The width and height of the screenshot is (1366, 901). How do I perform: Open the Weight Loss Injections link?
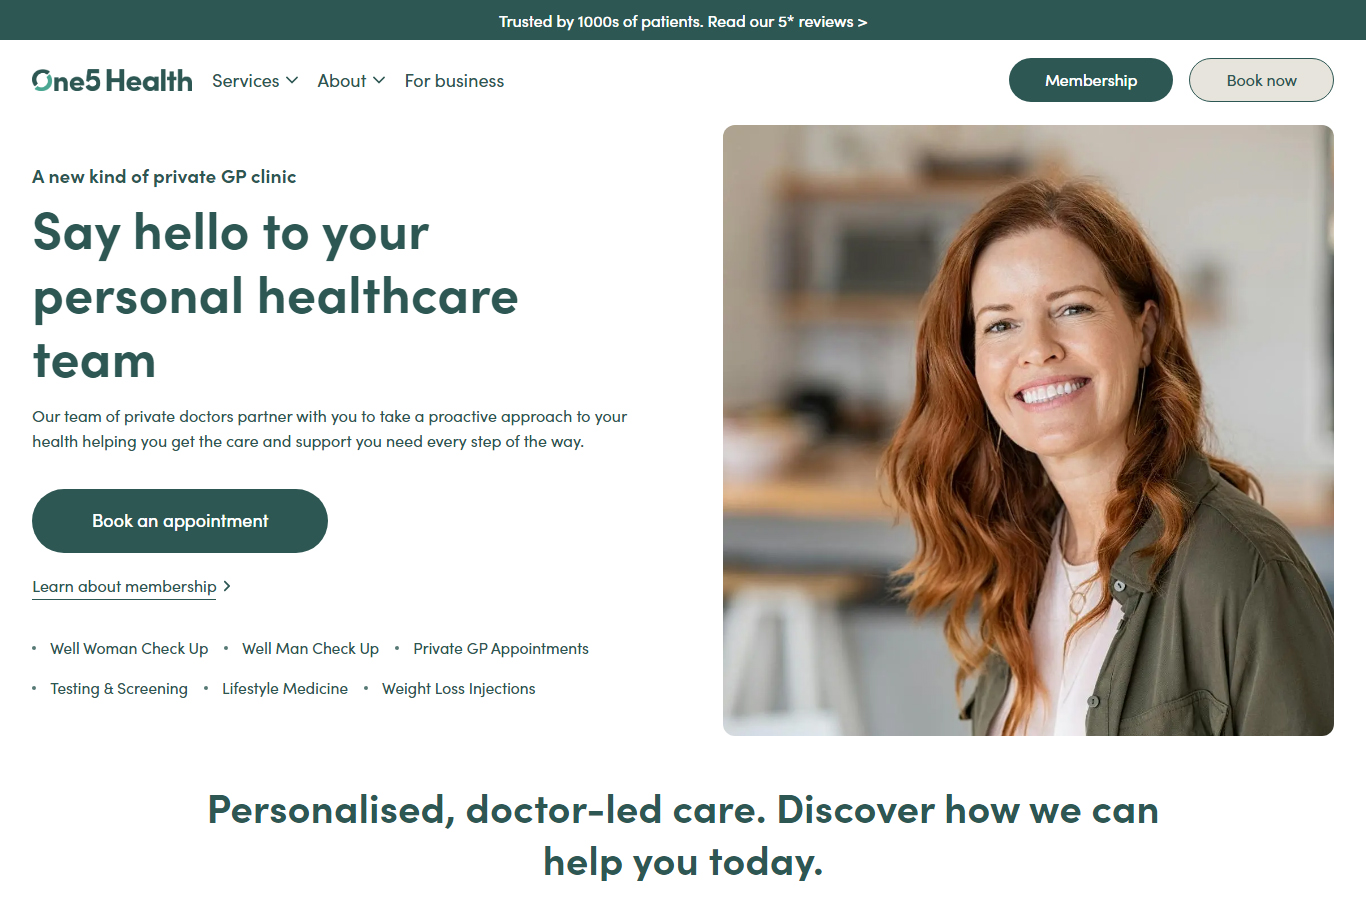click(459, 689)
